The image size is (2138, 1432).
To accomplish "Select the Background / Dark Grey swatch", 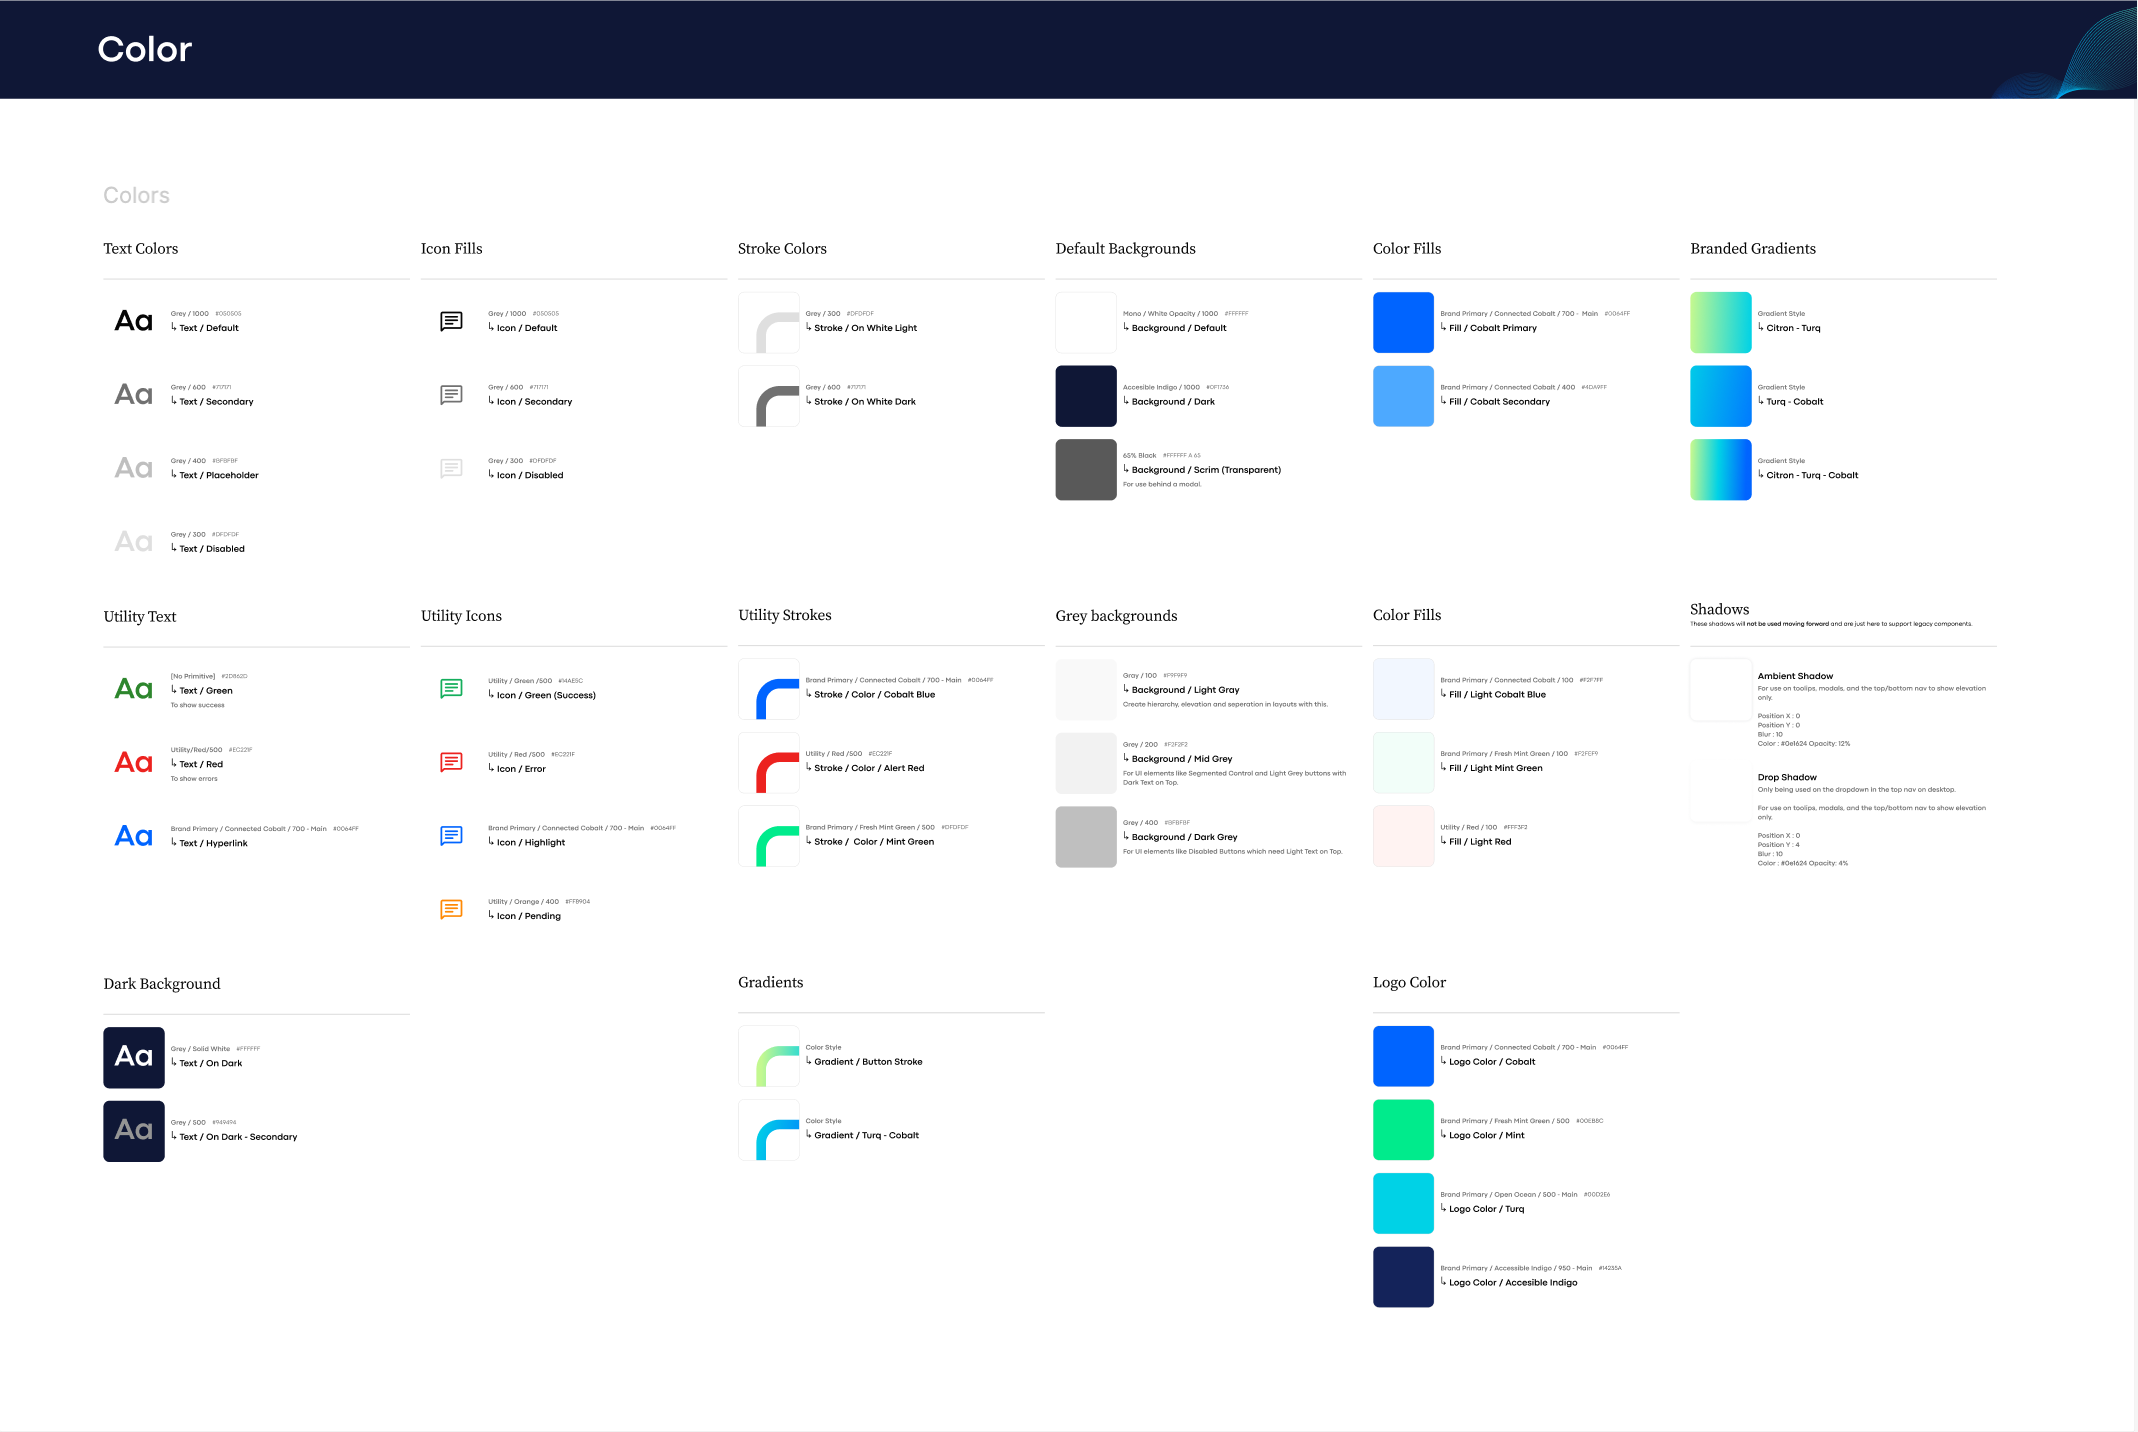I will pyautogui.click(x=1085, y=837).
